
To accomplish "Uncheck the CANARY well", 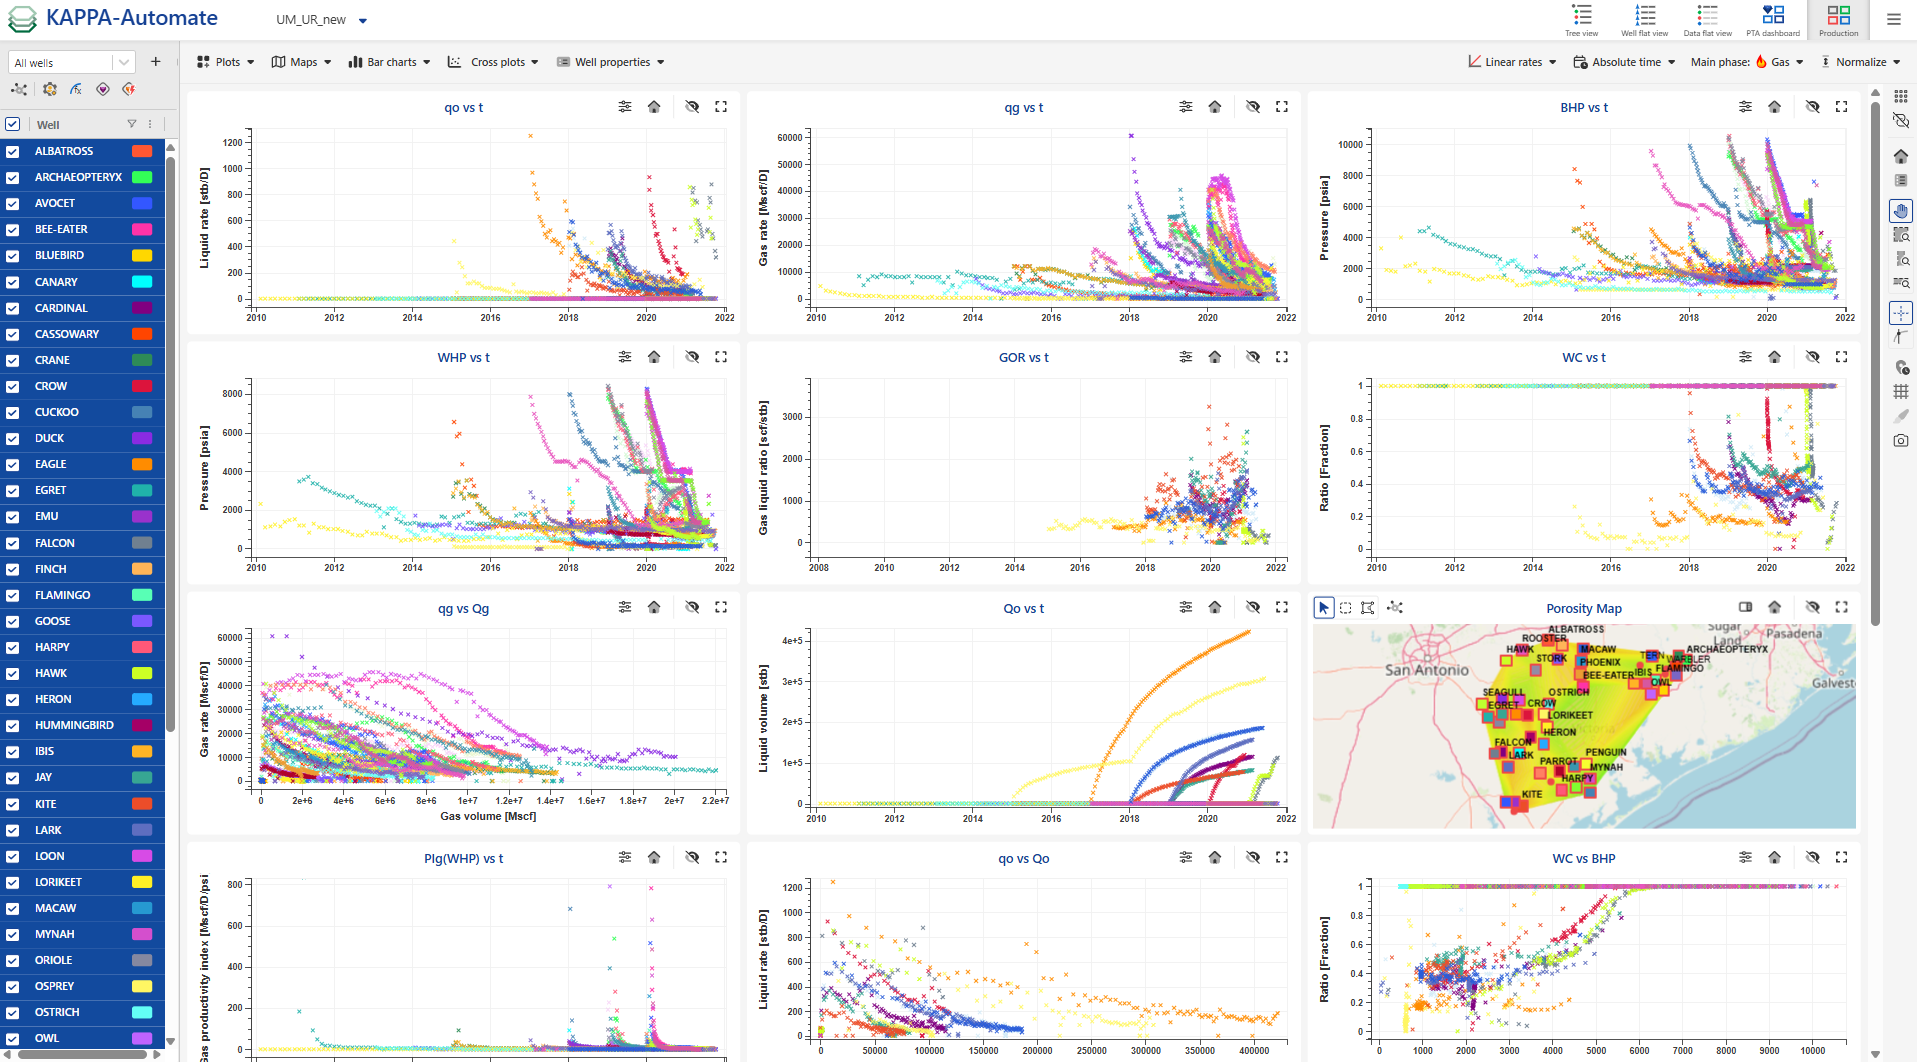I will [13, 281].
